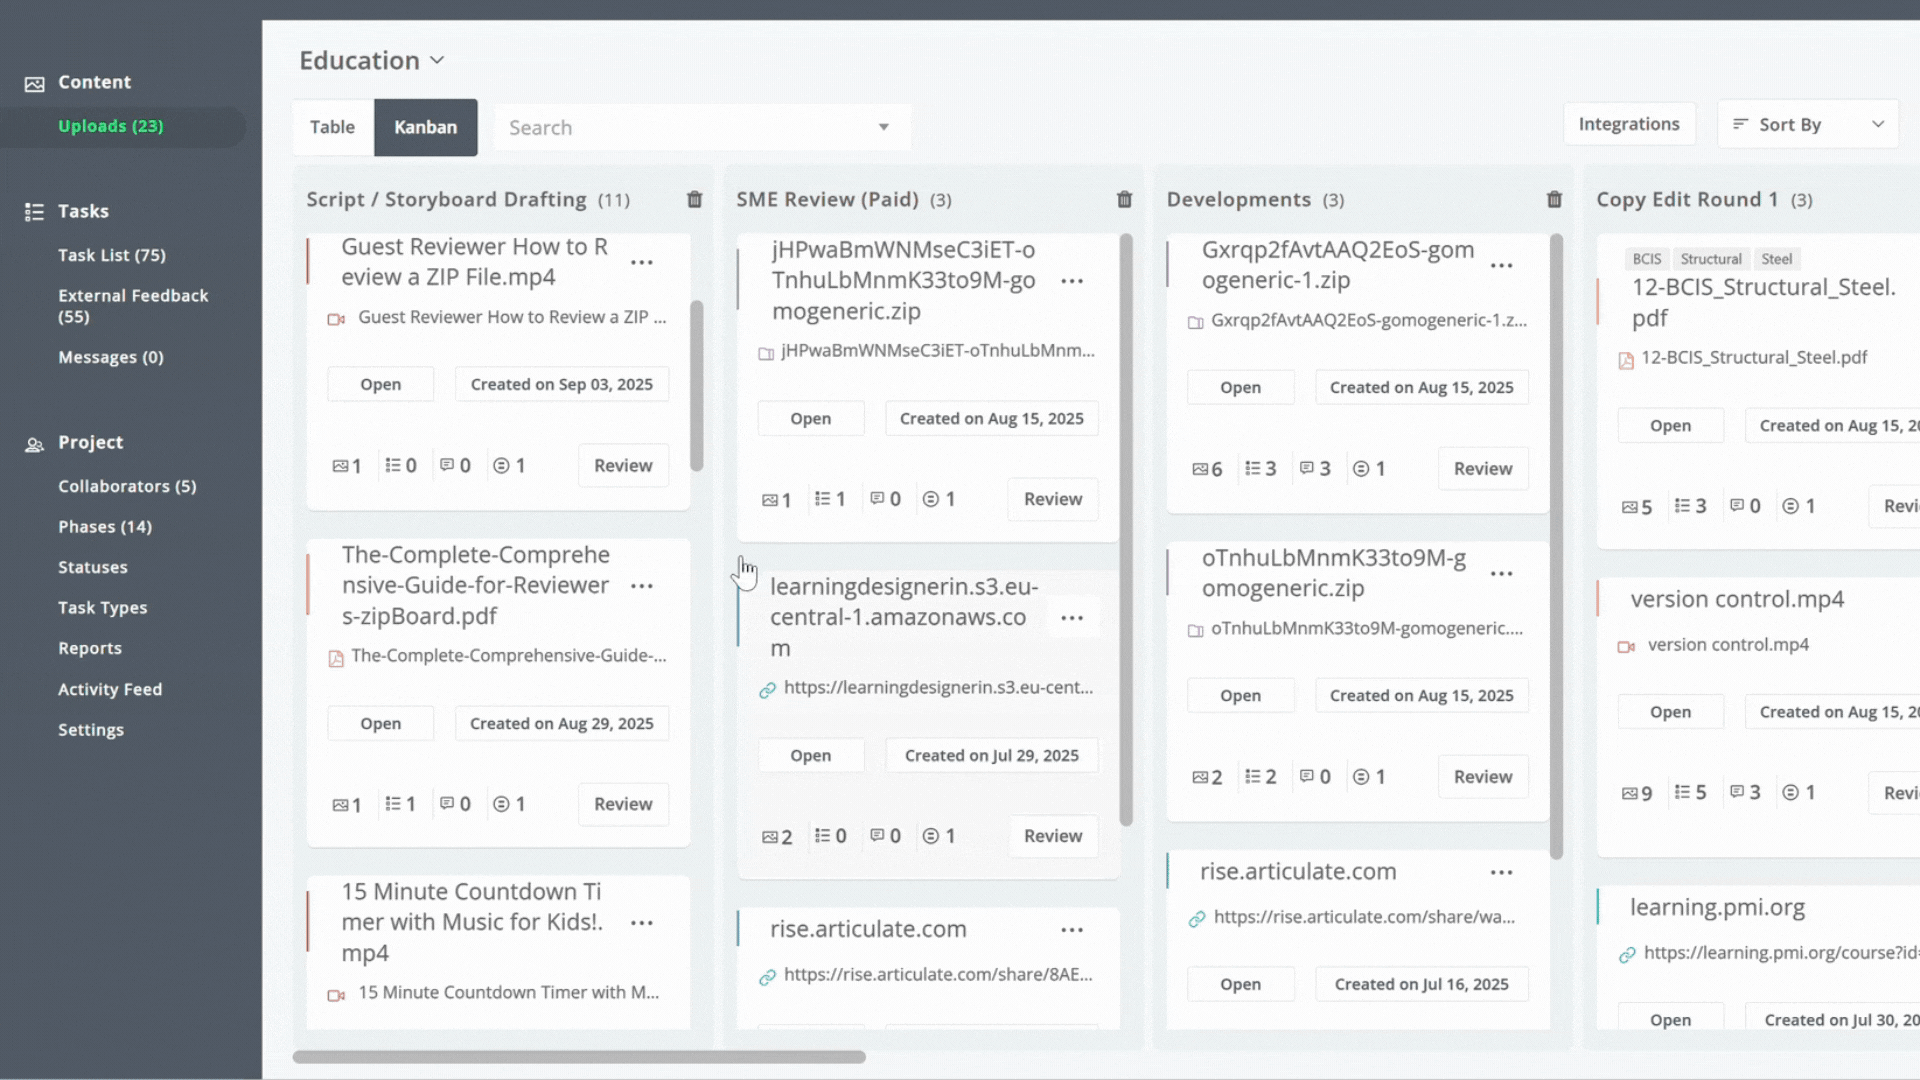1920x1080 pixels.
Task: Click into the Search input field
Action: [x=680, y=127]
